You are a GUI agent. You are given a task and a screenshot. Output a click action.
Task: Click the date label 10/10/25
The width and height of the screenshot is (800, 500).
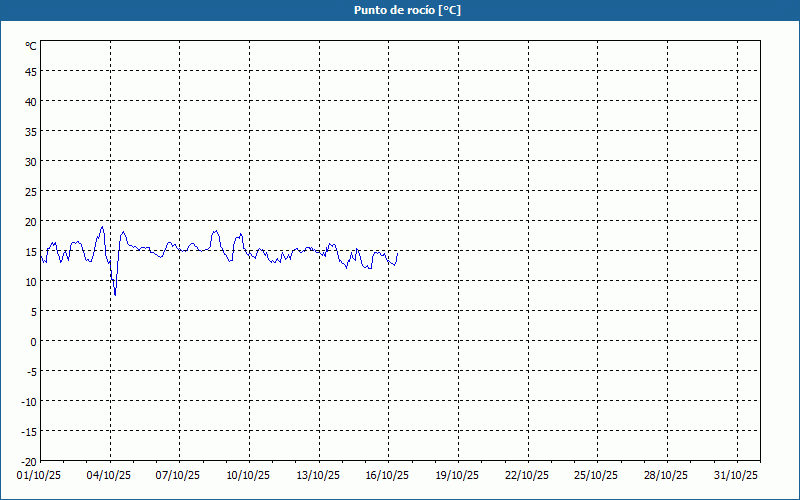pyautogui.click(x=248, y=476)
